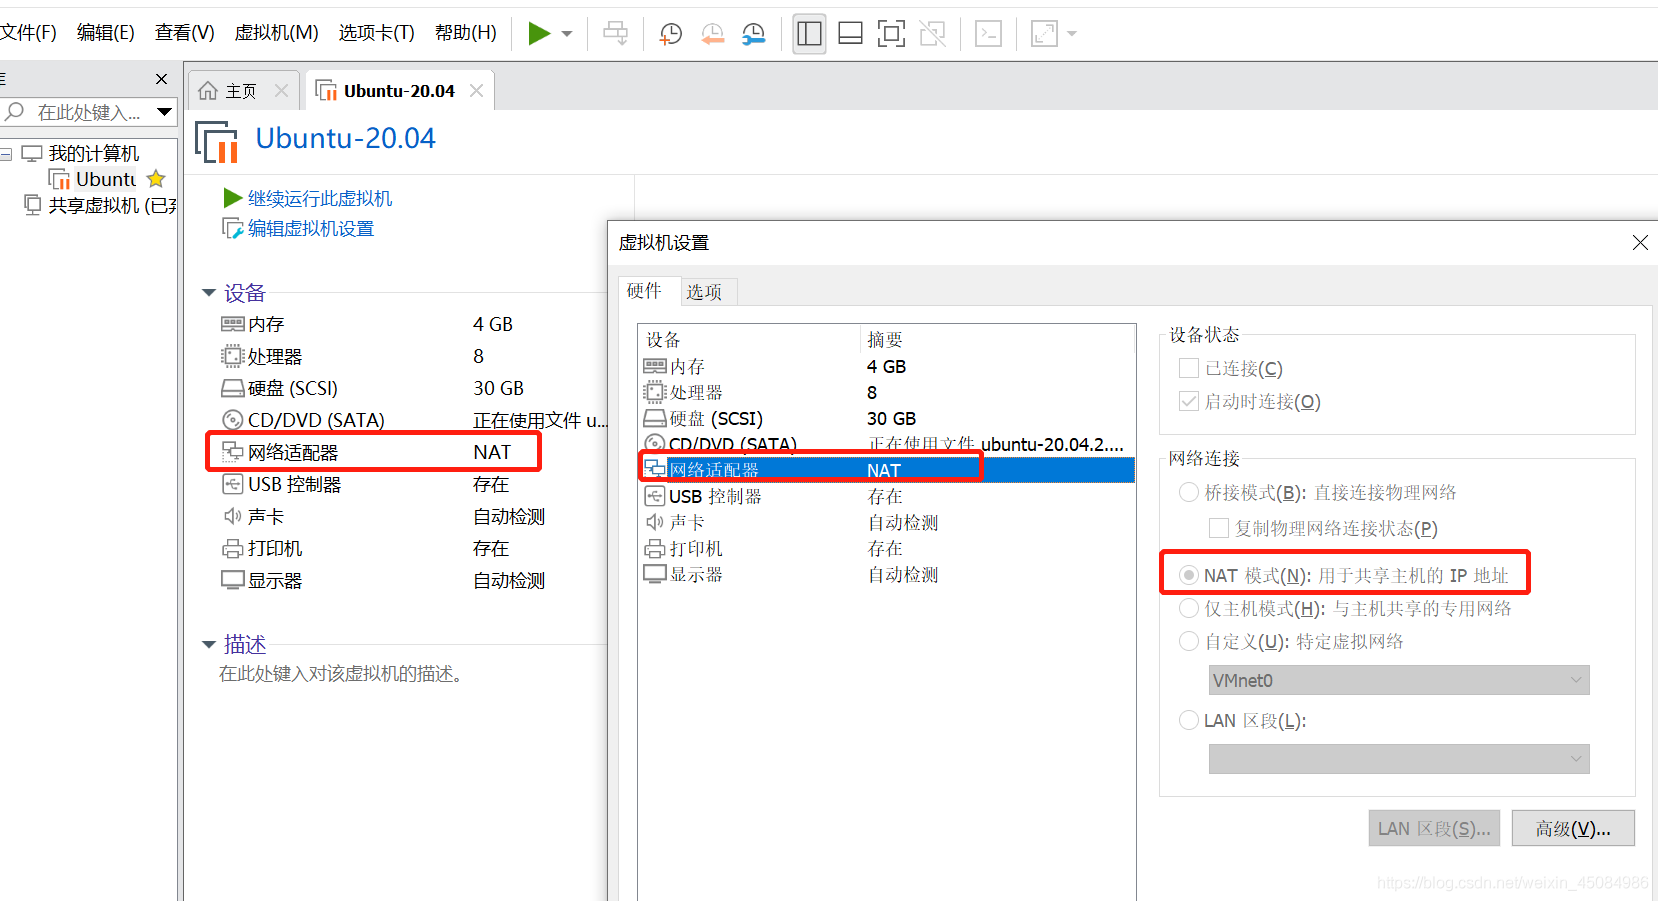Image resolution: width=1658 pixels, height=901 pixels.
Task: Collapse the 设备 devices section
Action: [209, 292]
